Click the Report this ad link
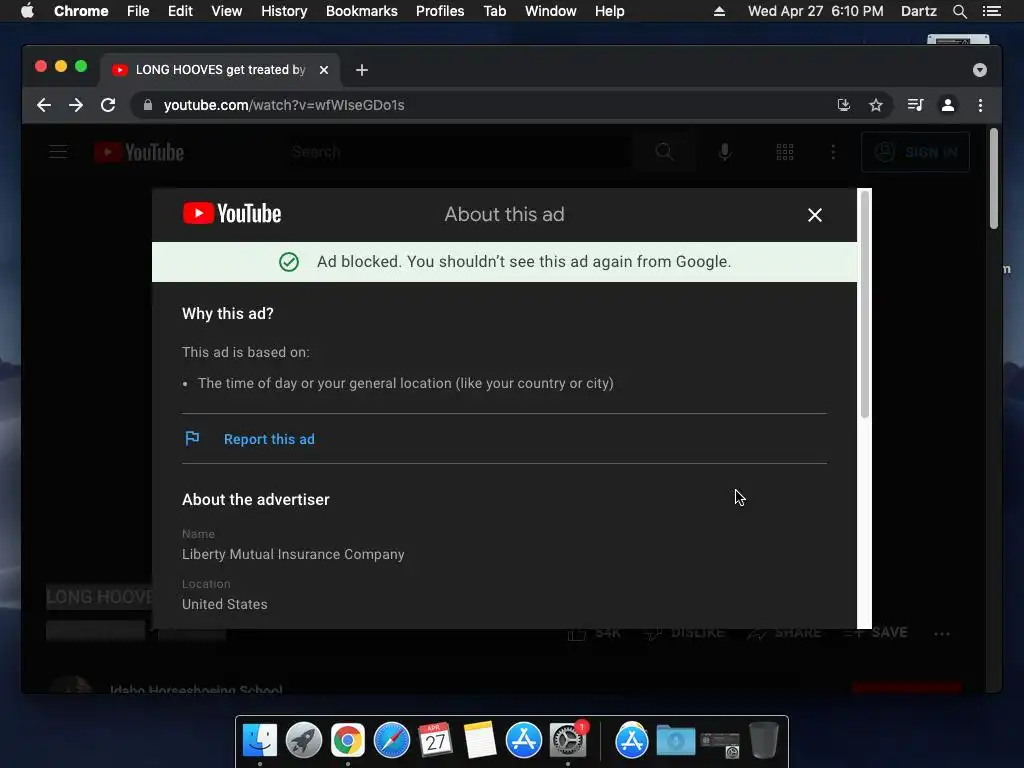Screen dimensions: 1024x768 tap(269, 440)
